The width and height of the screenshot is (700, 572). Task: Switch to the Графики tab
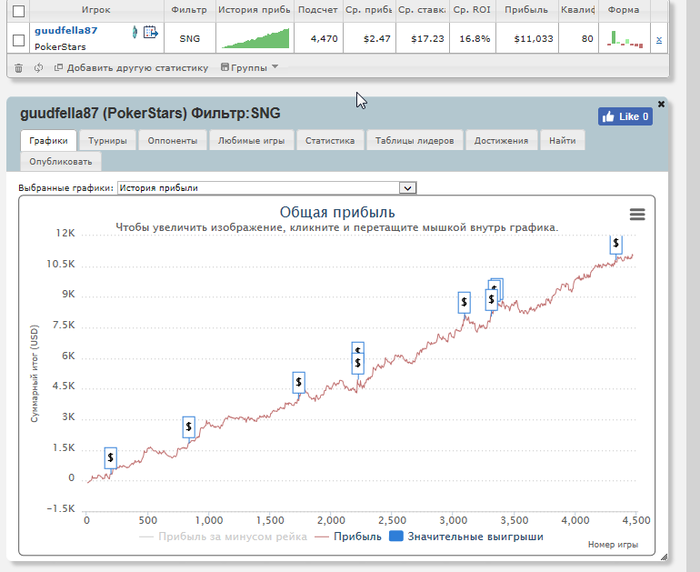[x=48, y=141]
